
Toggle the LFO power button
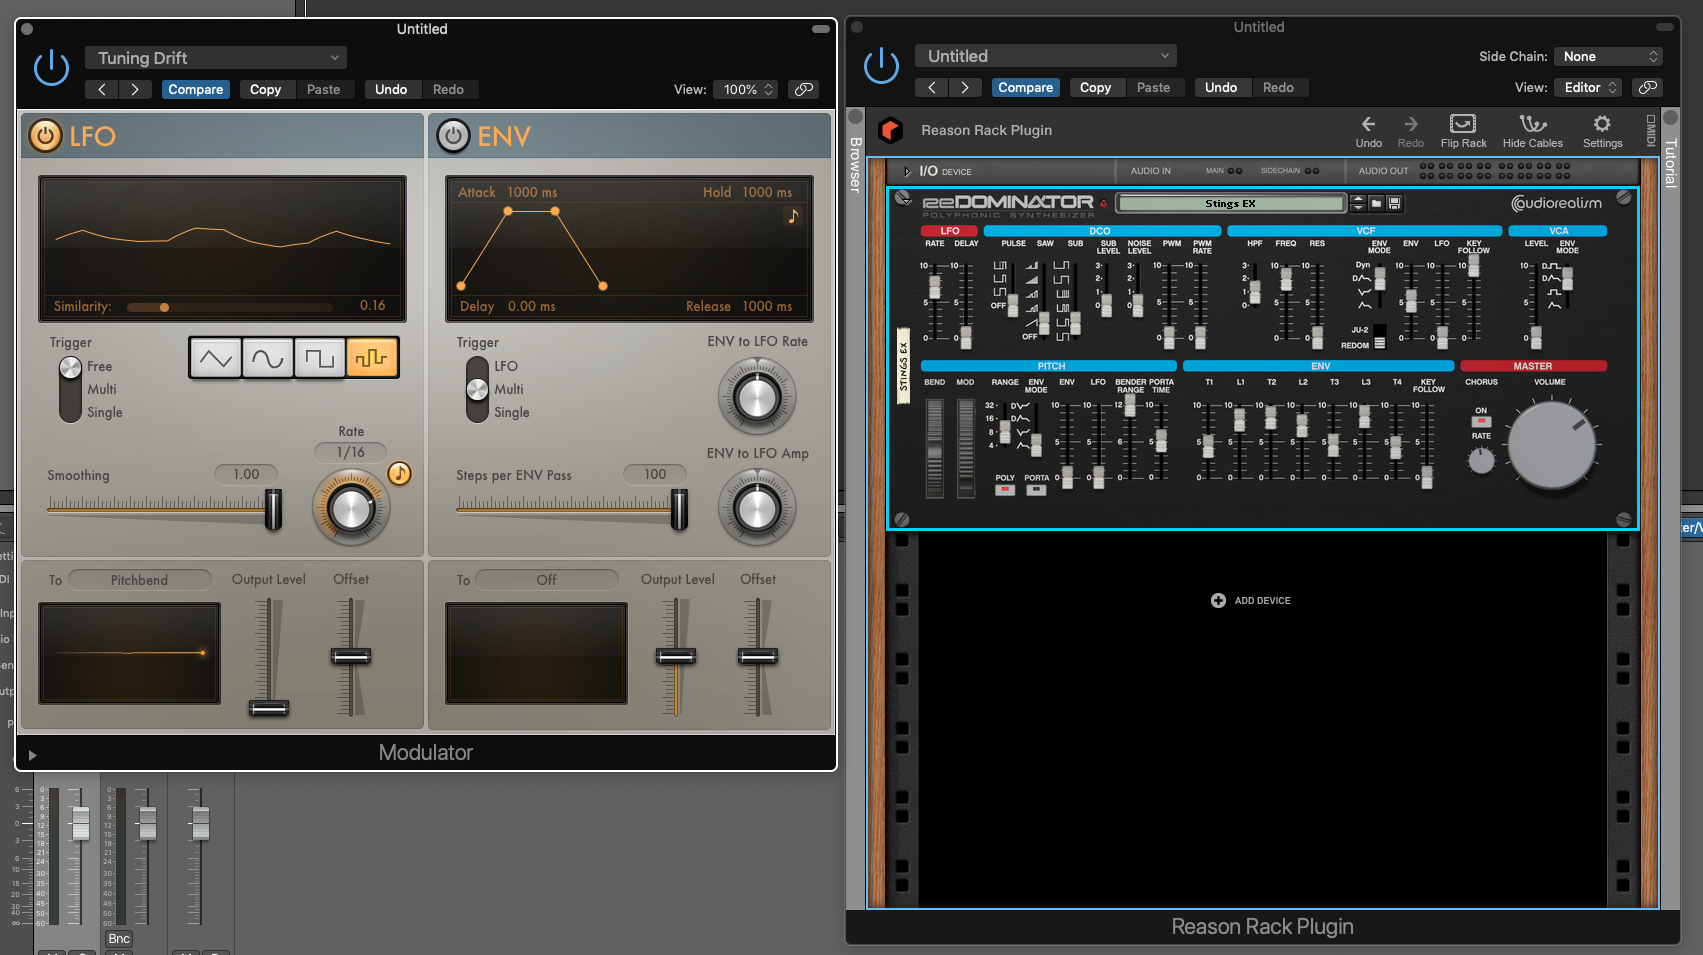coord(45,135)
